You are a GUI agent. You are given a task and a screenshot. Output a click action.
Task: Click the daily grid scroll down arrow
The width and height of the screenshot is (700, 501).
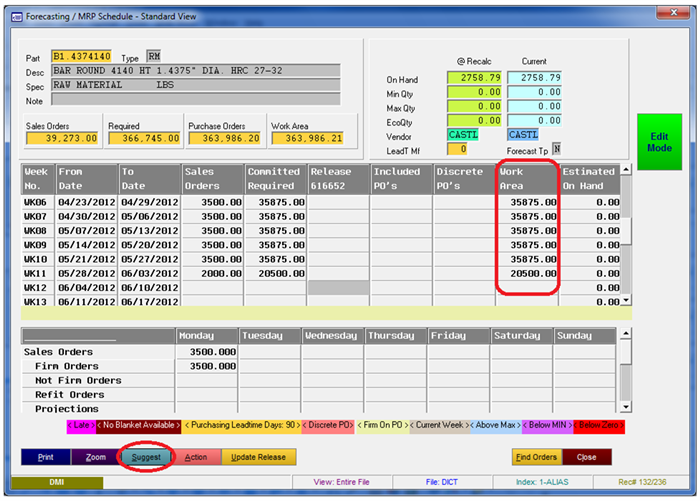pos(626,407)
